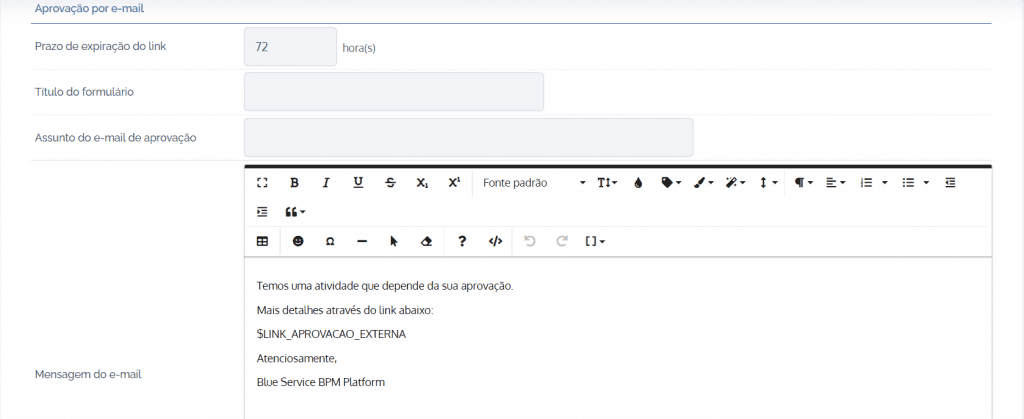Apply subscript formatting

[x=423, y=183]
